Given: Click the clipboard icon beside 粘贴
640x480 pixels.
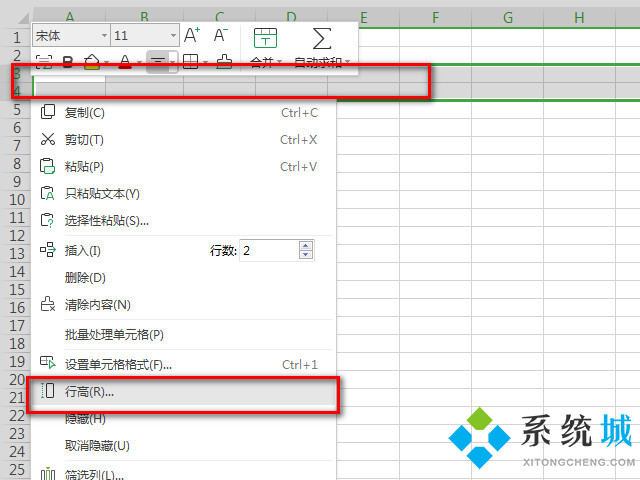Looking at the screenshot, I should (48, 166).
